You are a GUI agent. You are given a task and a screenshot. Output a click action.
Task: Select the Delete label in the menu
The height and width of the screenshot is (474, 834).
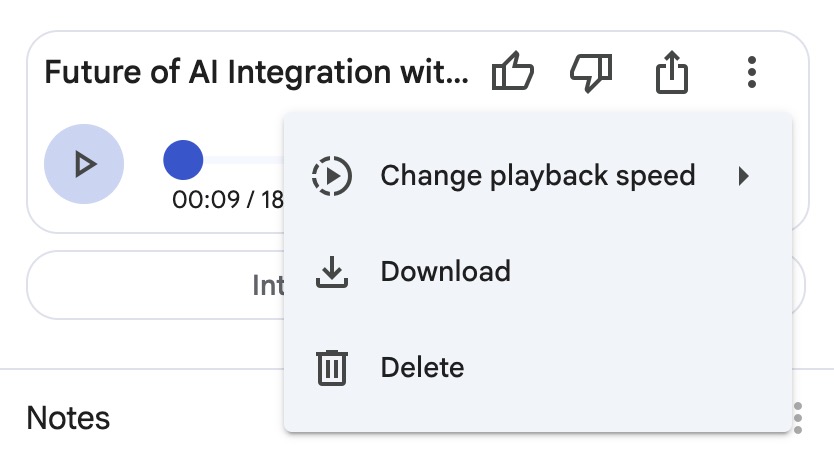click(422, 368)
